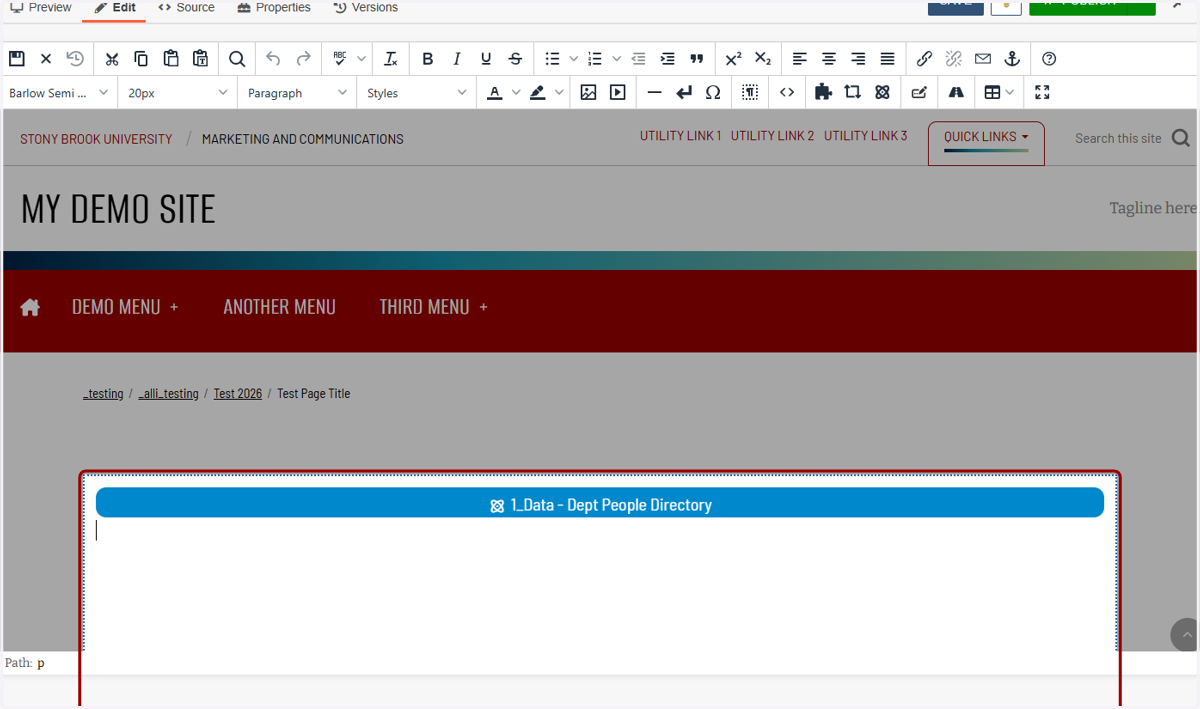
Task: Remove link with broken chain icon
Action: (953, 59)
